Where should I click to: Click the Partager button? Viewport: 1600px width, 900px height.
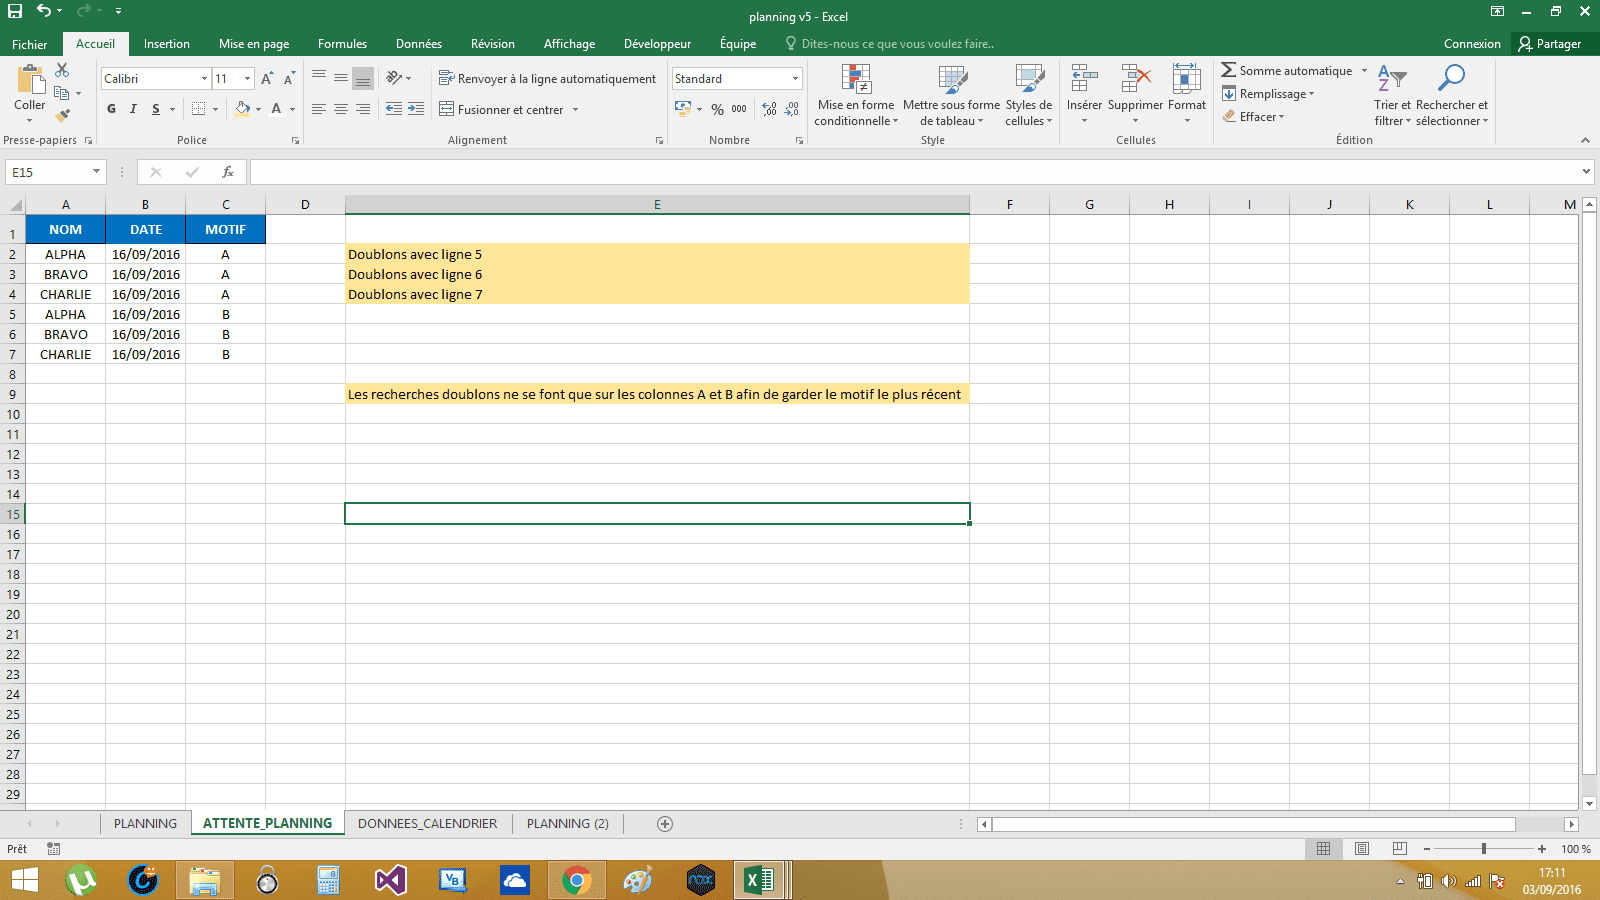click(x=1549, y=44)
